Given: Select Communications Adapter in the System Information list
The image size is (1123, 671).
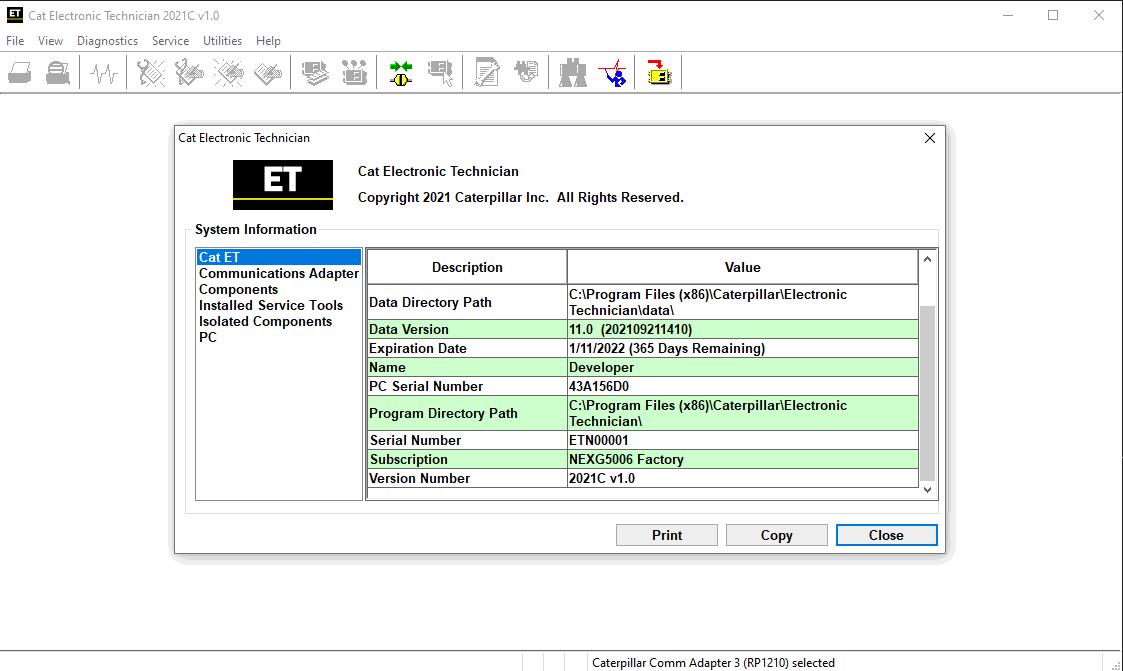Looking at the screenshot, I should 278,273.
